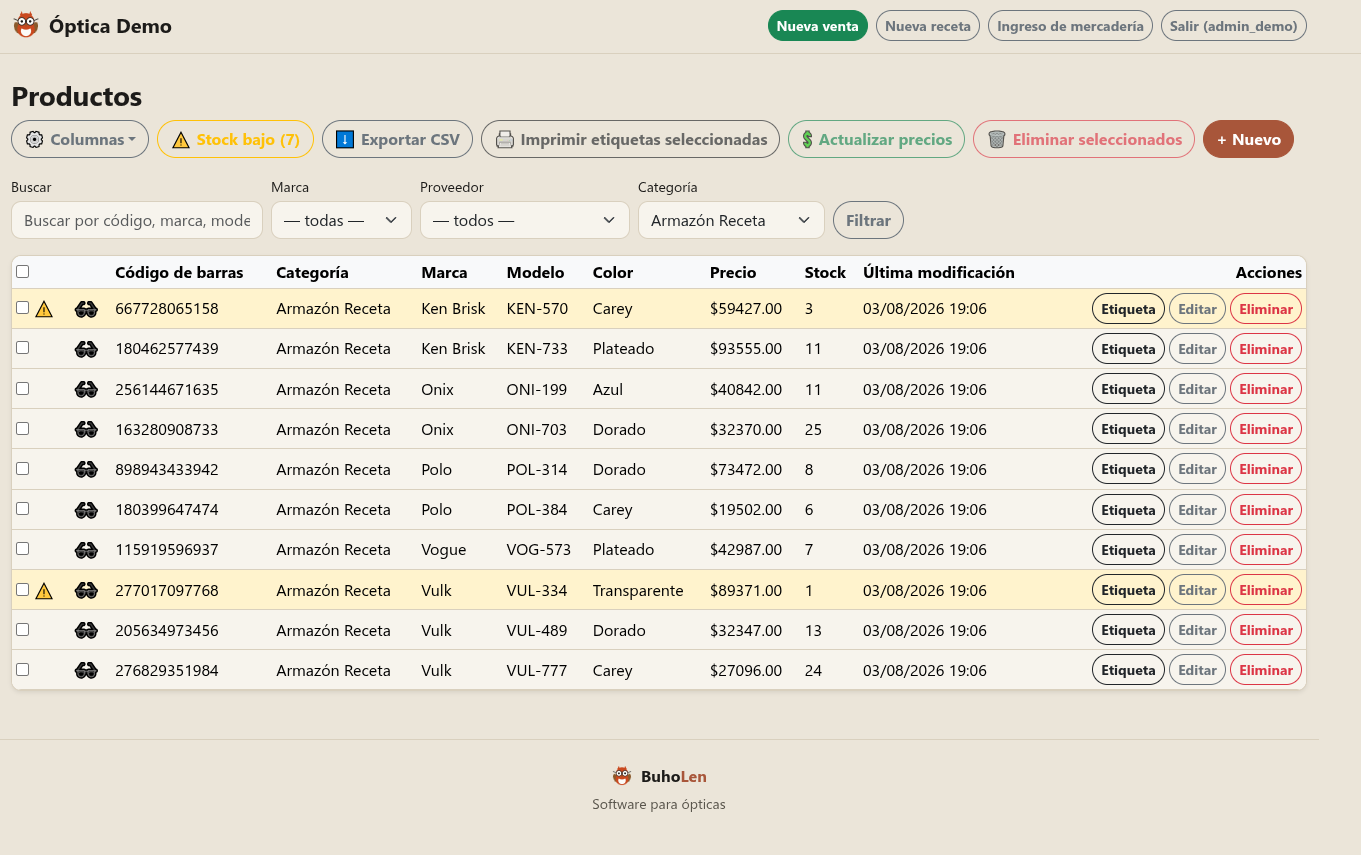Click the glasses icon for VUL-777
The width and height of the screenshot is (1361, 855).
(86, 670)
